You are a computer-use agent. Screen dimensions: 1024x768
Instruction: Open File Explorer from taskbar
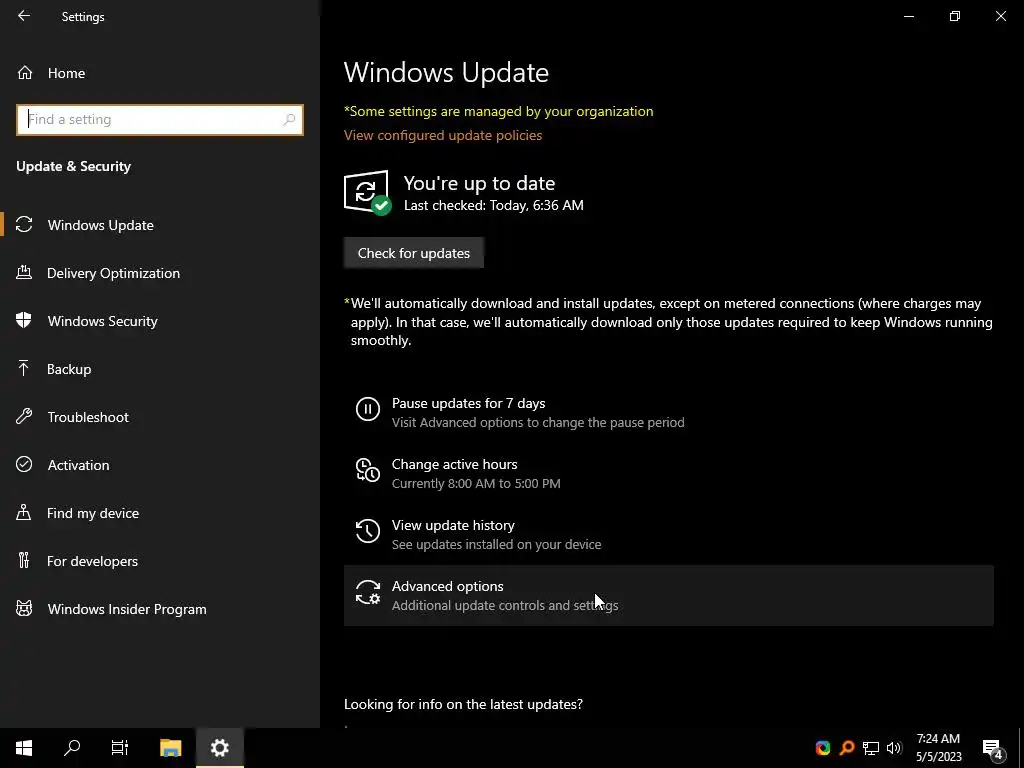[x=170, y=748]
